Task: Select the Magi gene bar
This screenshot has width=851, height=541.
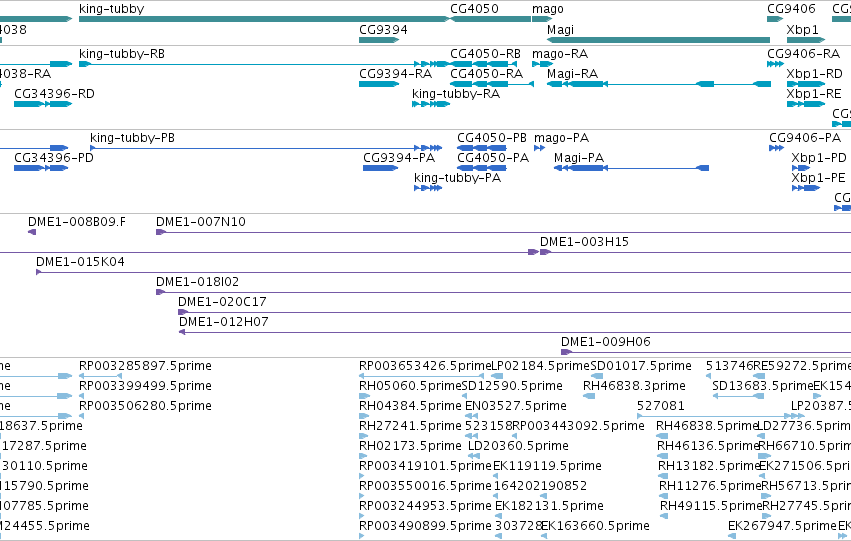Action: tap(658, 40)
